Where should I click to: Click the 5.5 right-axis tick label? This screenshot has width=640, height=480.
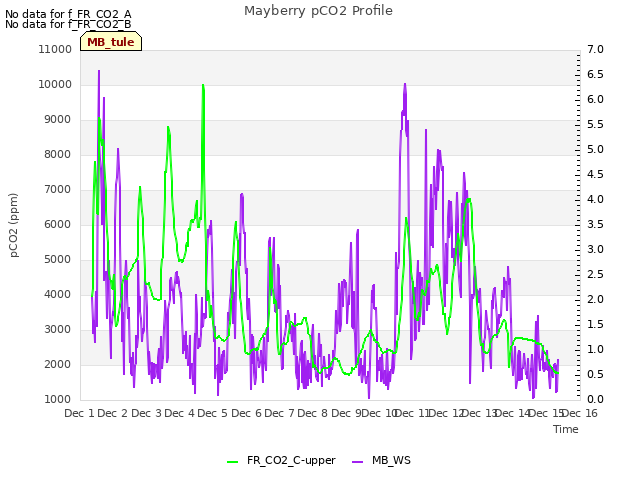(595, 124)
